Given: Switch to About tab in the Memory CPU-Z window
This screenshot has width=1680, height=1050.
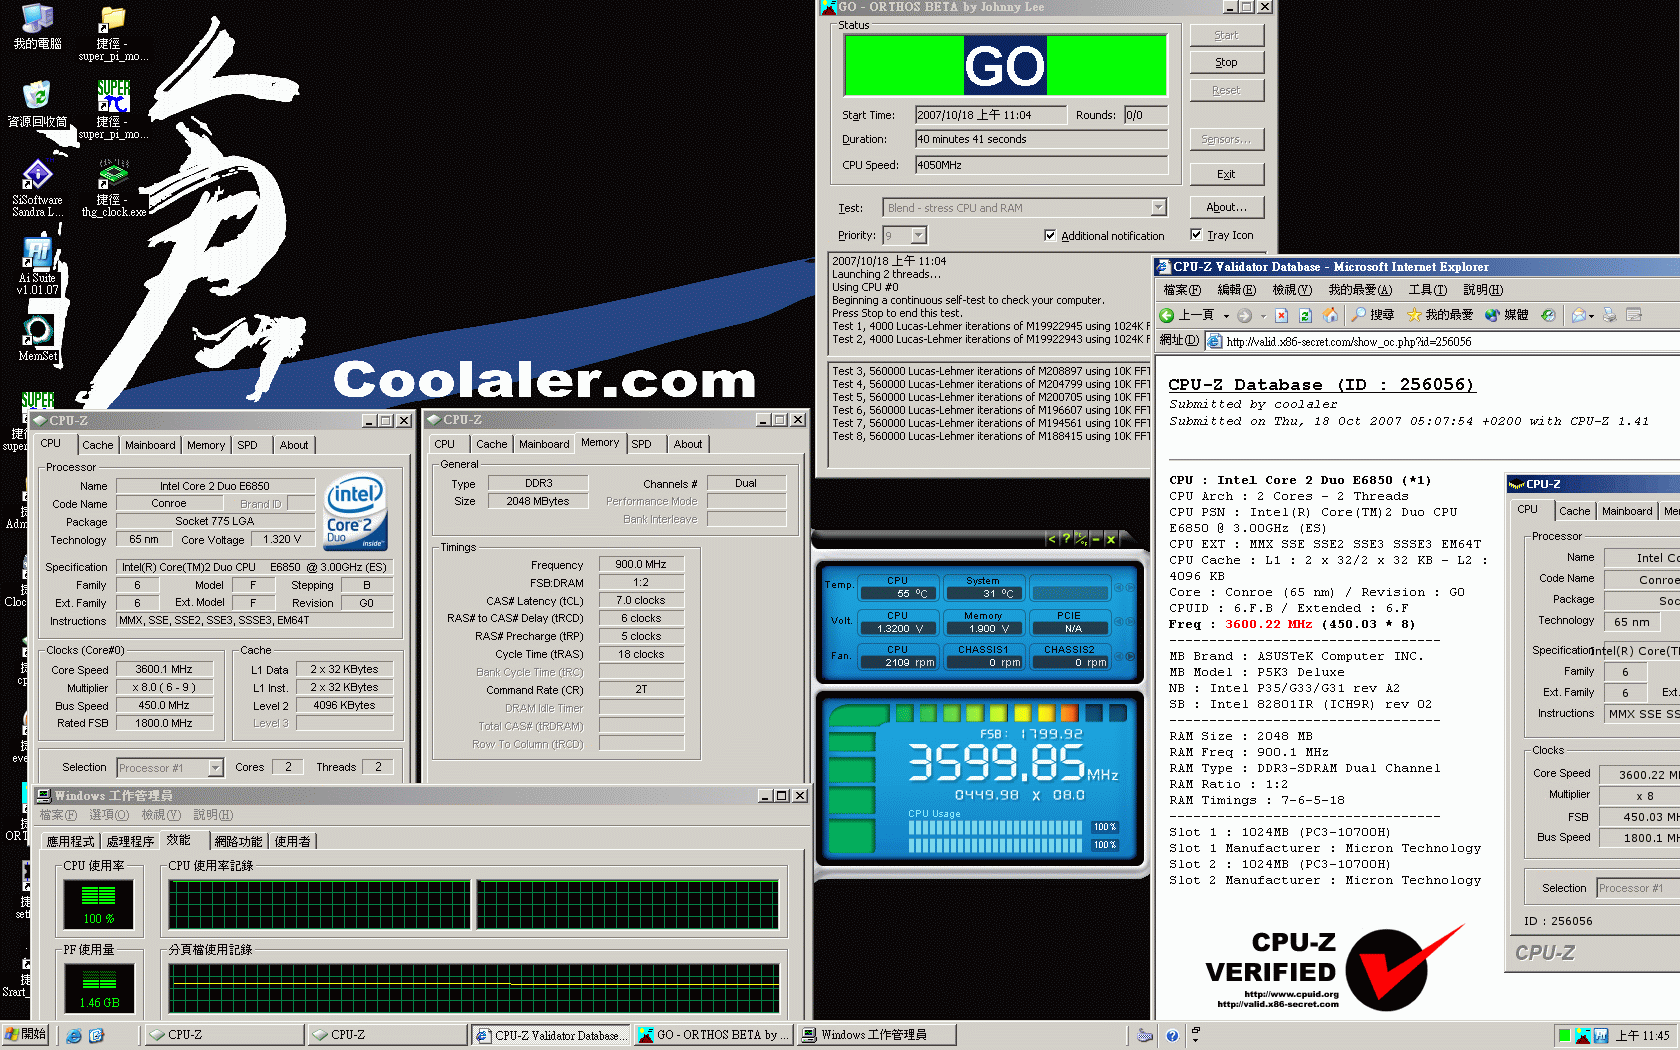Looking at the screenshot, I should click(687, 444).
